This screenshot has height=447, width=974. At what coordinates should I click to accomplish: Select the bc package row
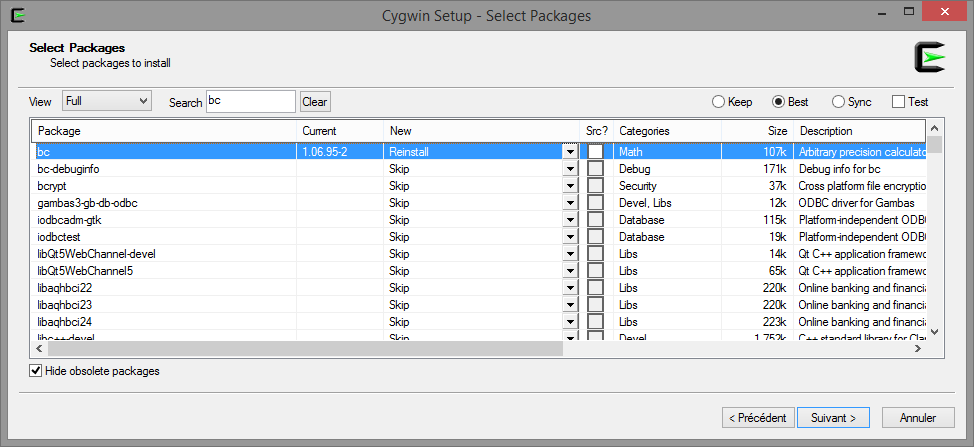tap(480, 151)
